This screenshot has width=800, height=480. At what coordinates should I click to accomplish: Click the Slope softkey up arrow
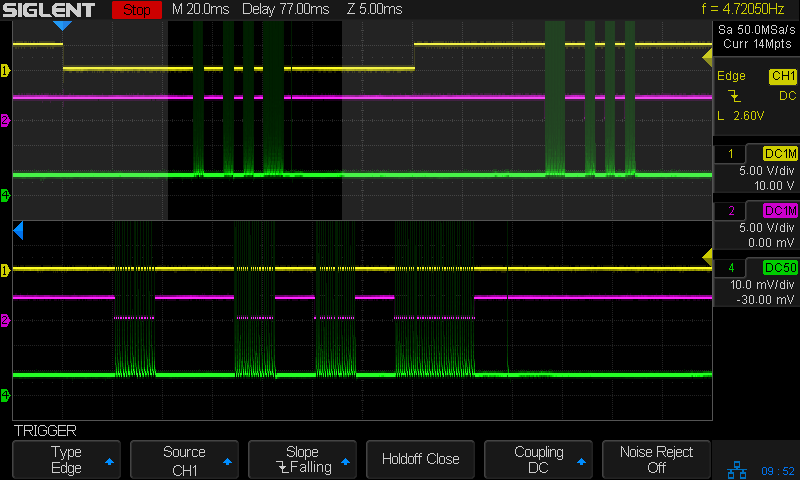point(345,462)
